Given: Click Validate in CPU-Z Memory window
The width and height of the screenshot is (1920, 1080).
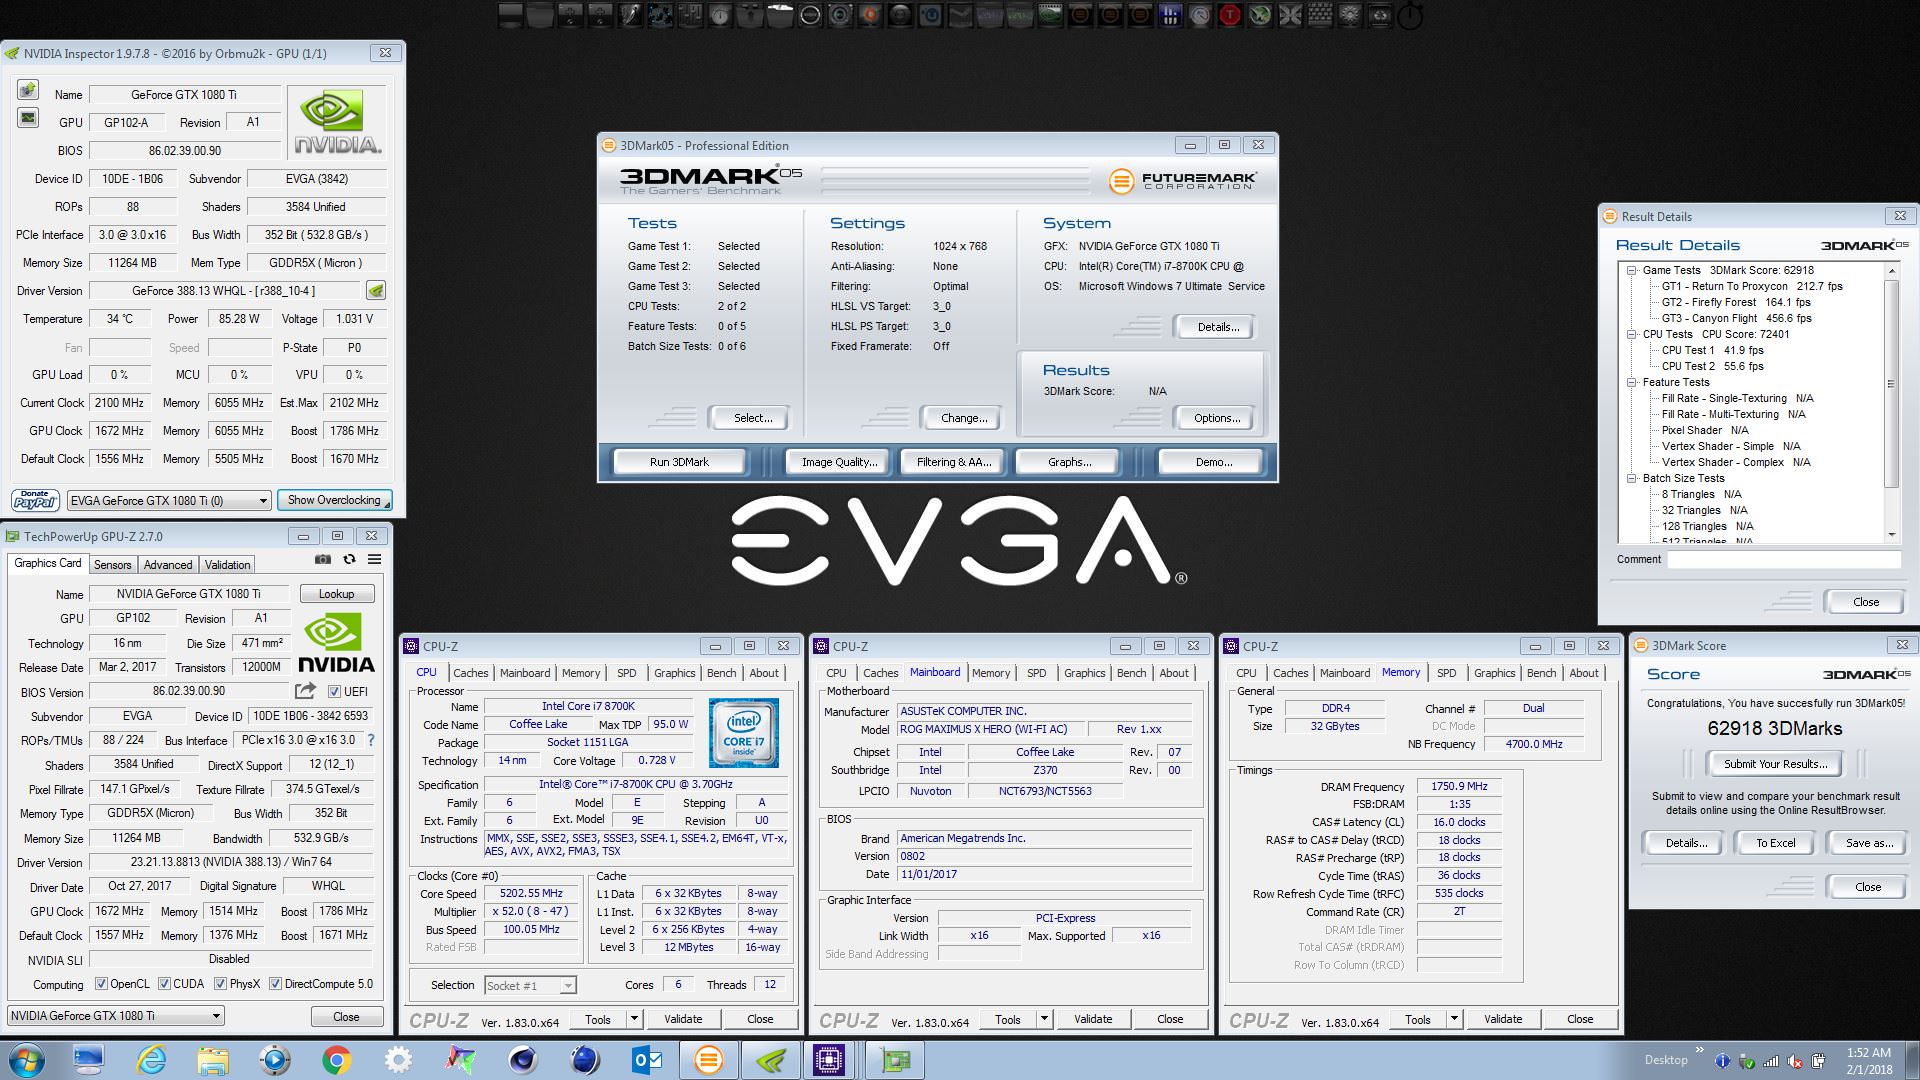Looking at the screenshot, I should point(1503,1019).
